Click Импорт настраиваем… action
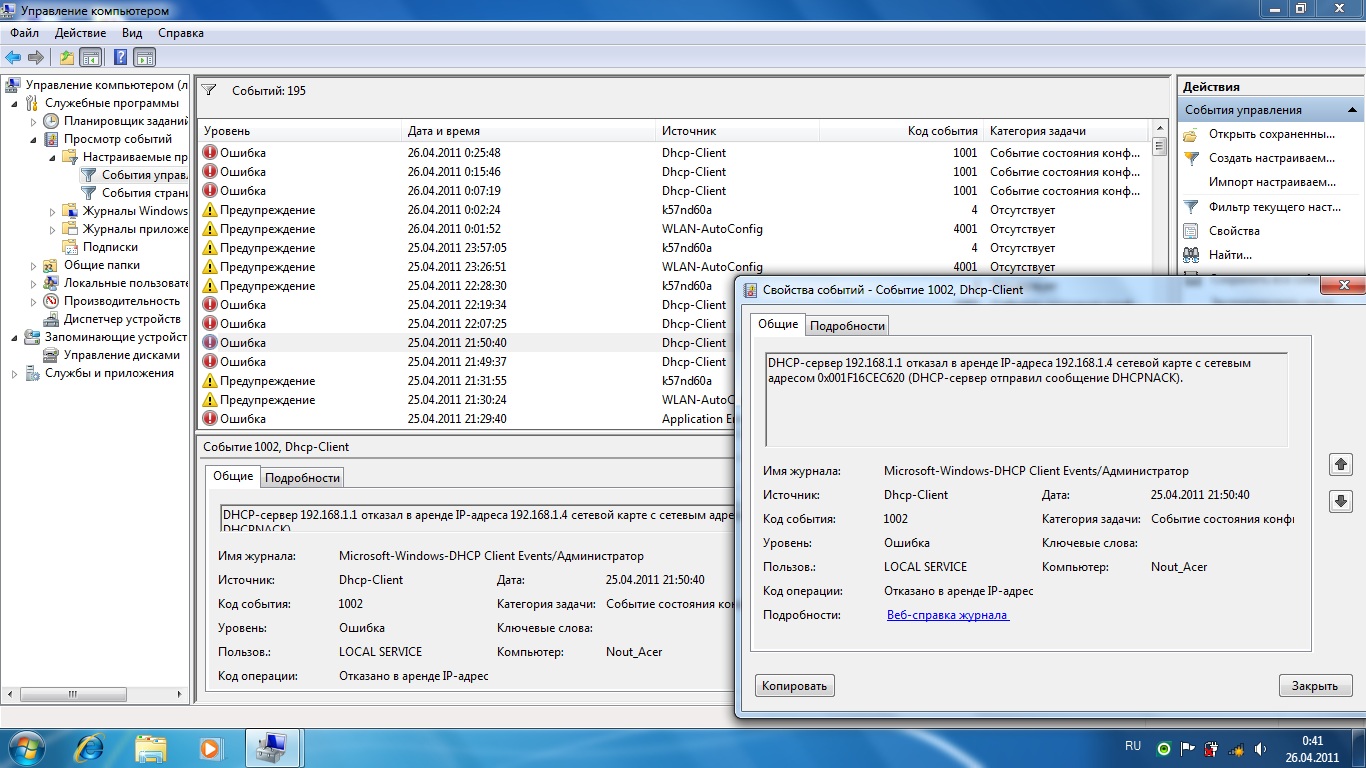This screenshot has width=1366, height=768. (1272, 182)
